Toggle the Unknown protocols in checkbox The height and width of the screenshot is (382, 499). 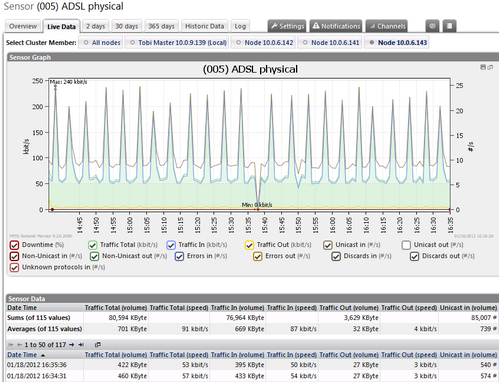tap(14, 268)
